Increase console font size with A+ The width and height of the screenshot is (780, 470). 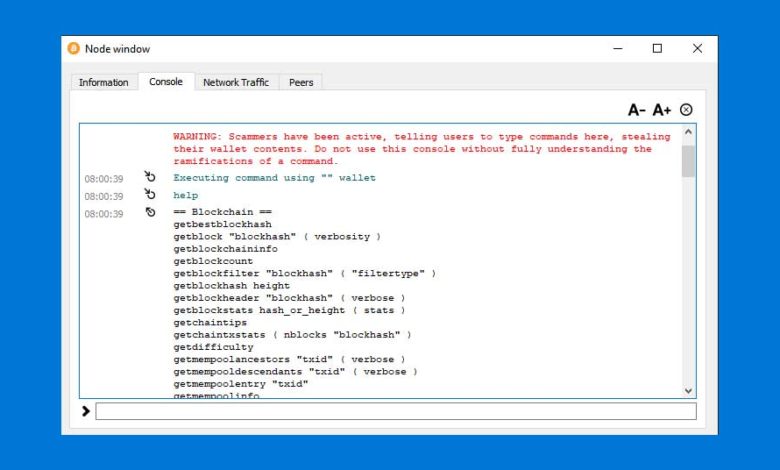point(662,110)
